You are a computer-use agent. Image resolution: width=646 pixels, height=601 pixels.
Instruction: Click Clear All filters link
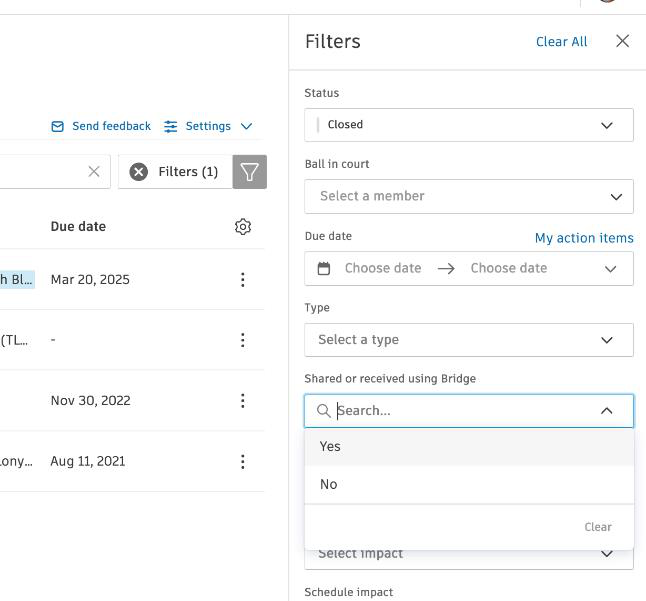pyautogui.click(x=561, y=42)
